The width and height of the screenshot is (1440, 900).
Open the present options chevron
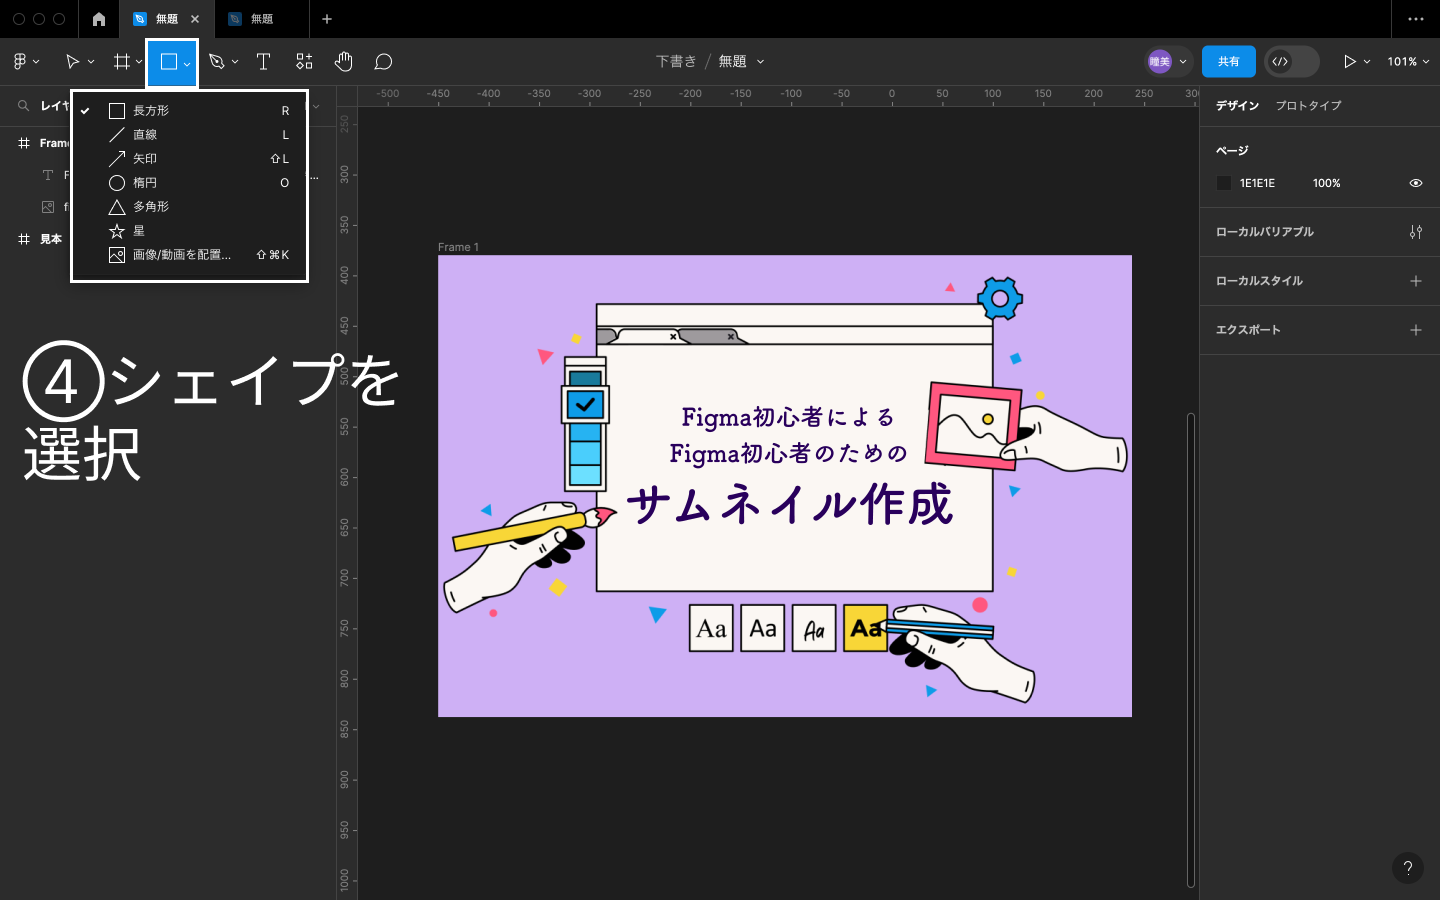[x=1367, y=62]
